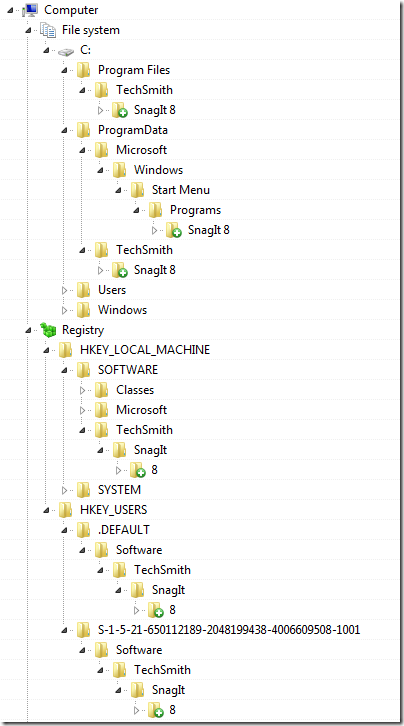The image size is (404, 726).
Task: Expand the SYSTEM registry key
Action: pos(65,490)
